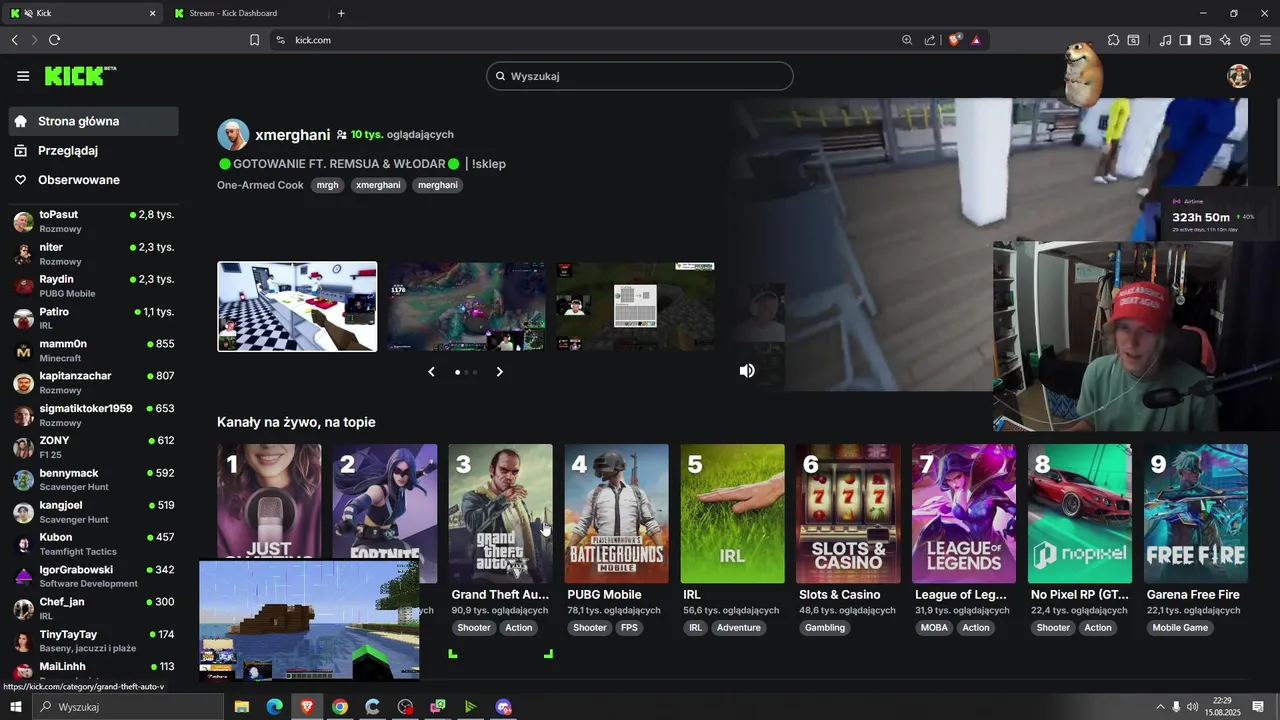Click the Gambling tag under Slots & Casino
1280x720 pixels.
click(x=825, y=628)
